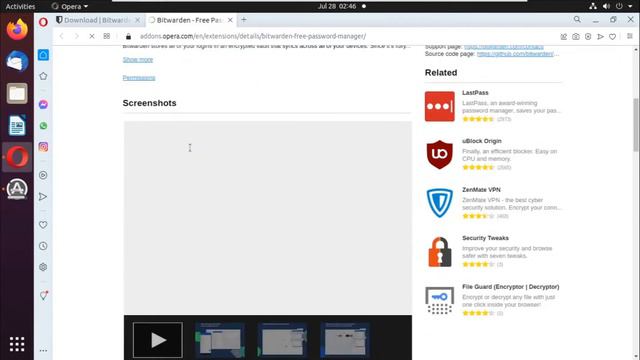The height and width of the screenshot is (360, 640).
Task: Open Software Updater from the dock
Action: [17, 189]
